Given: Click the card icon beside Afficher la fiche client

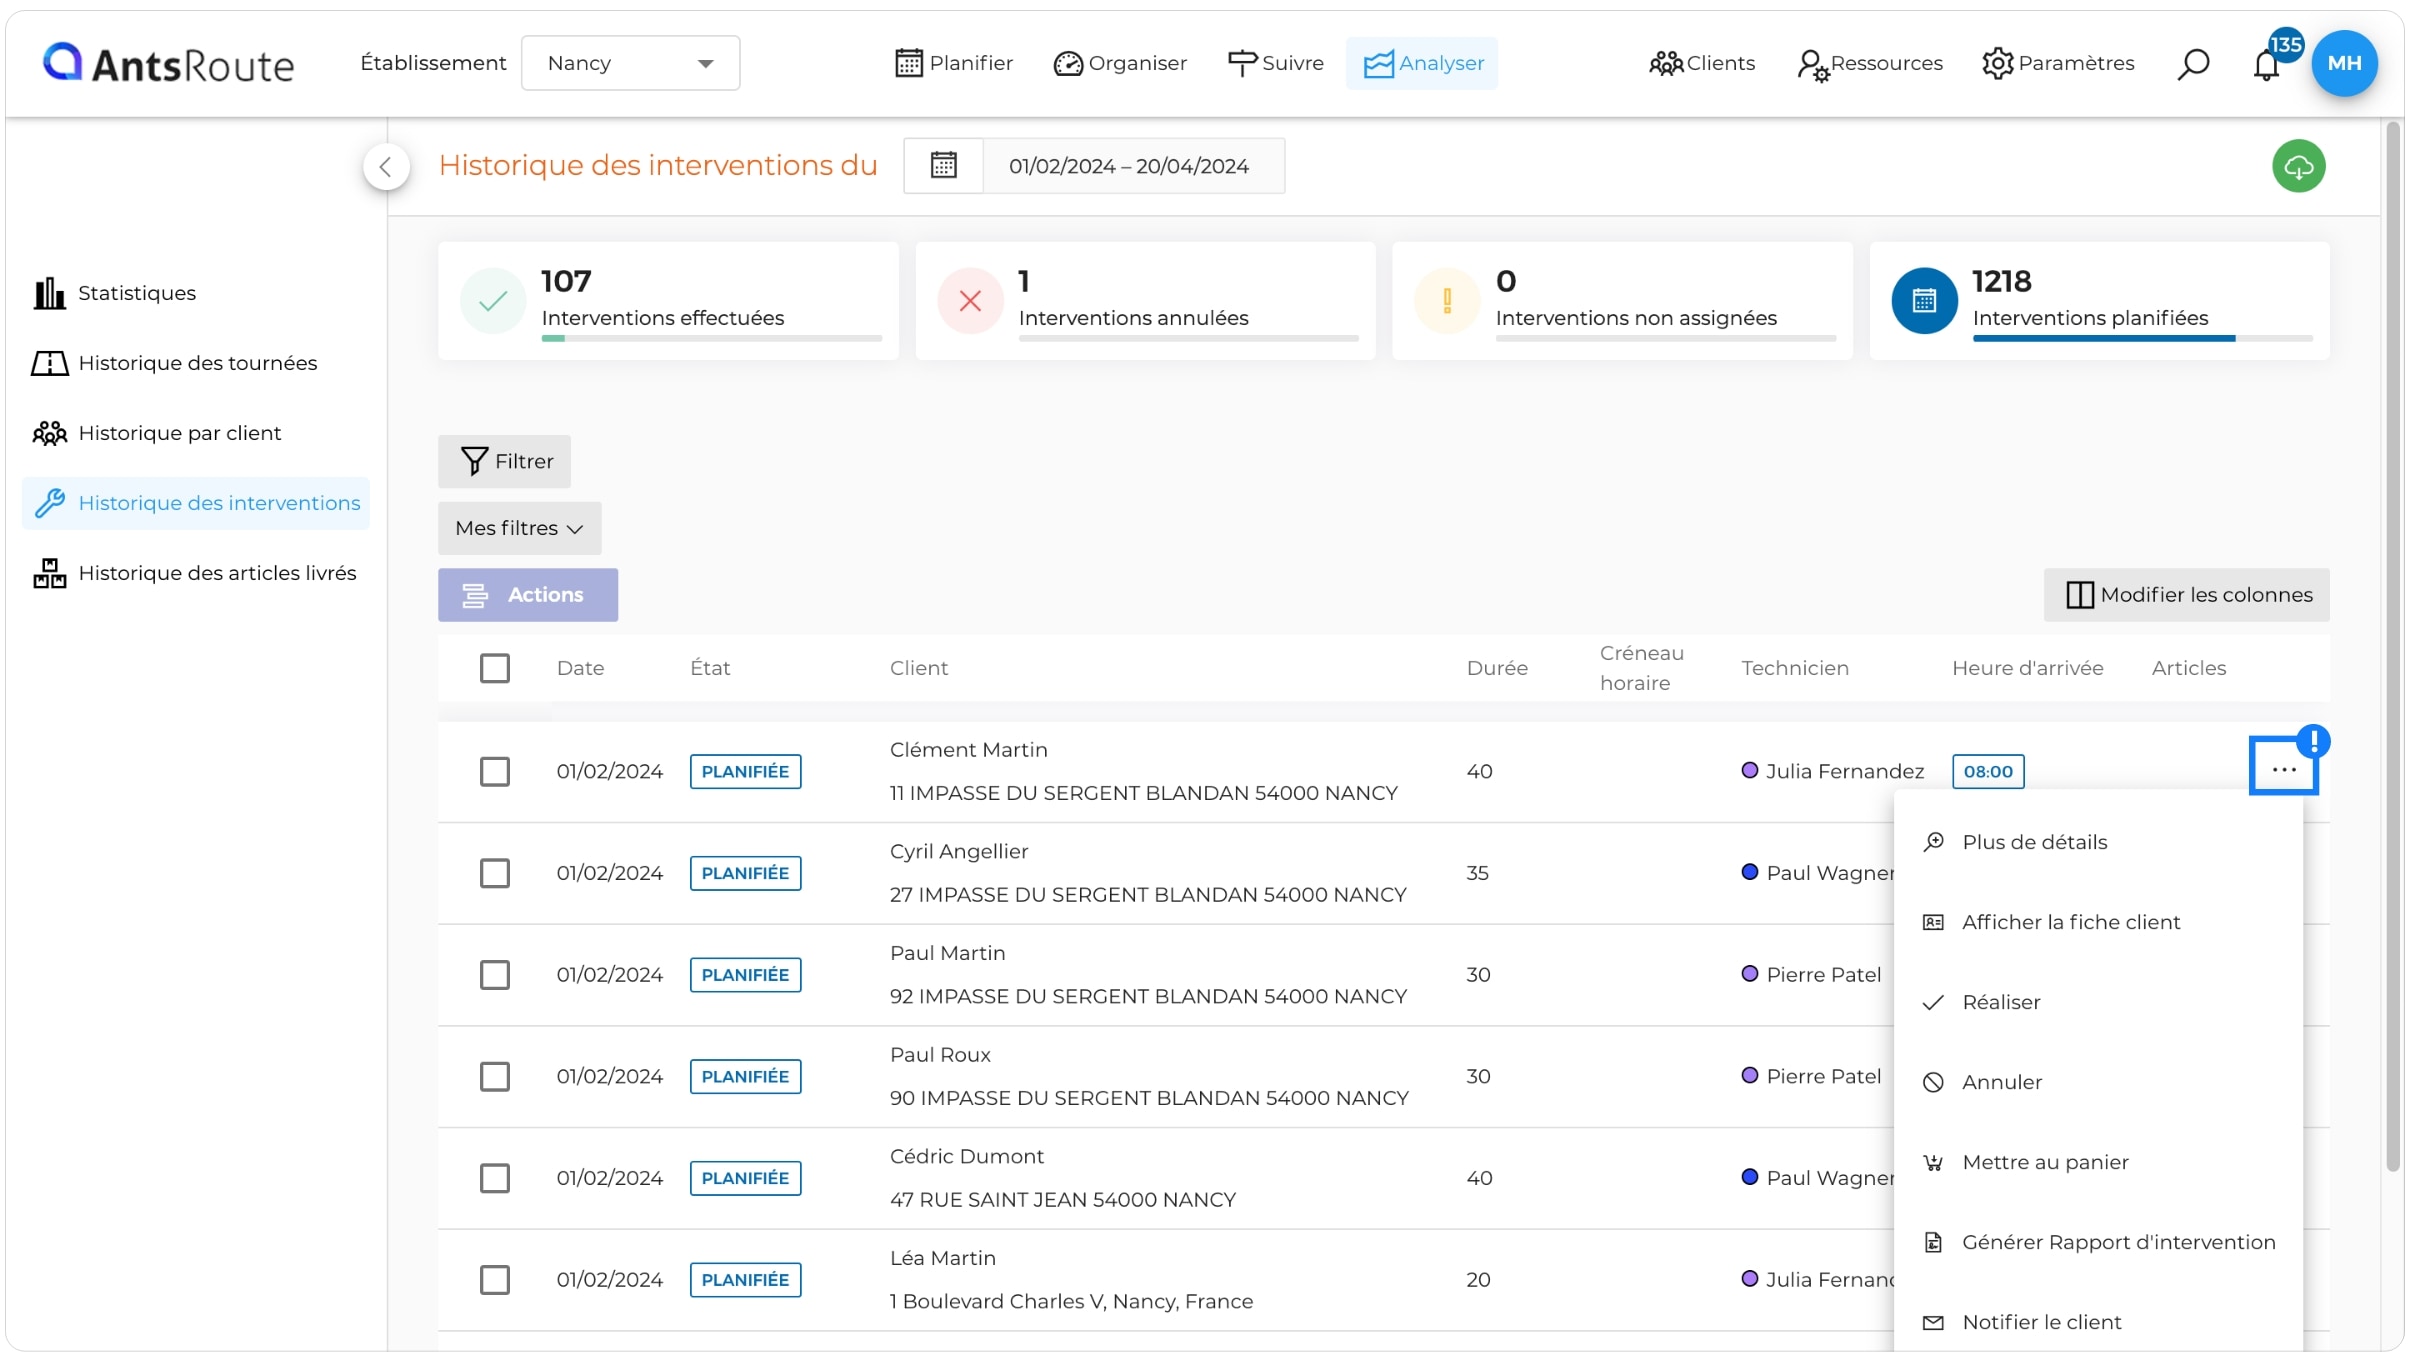Looking at the screenshot, I should coord(1933,922).
